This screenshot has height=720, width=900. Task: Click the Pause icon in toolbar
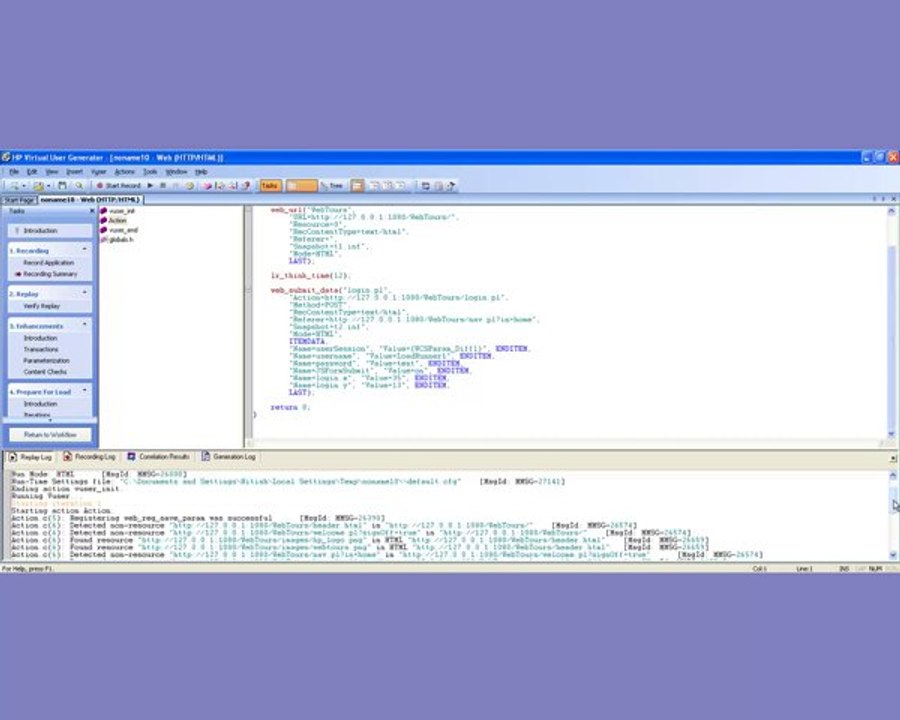click(x=176, y=185)
